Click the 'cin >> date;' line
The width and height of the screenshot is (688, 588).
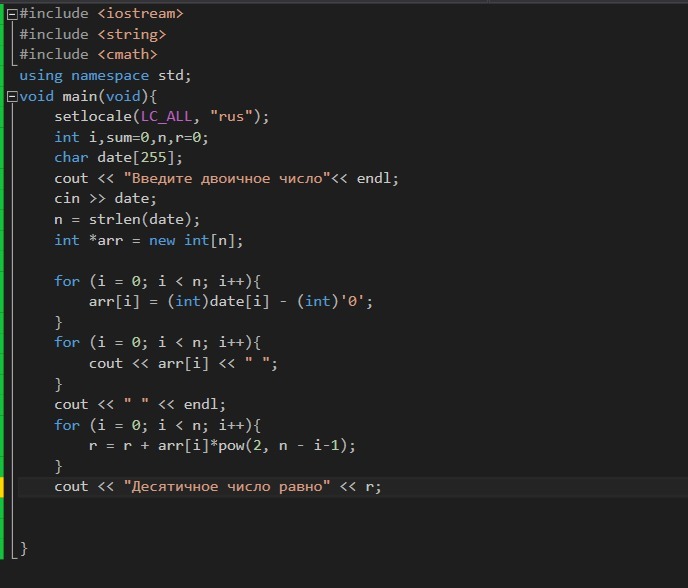[x=105, y=198]
